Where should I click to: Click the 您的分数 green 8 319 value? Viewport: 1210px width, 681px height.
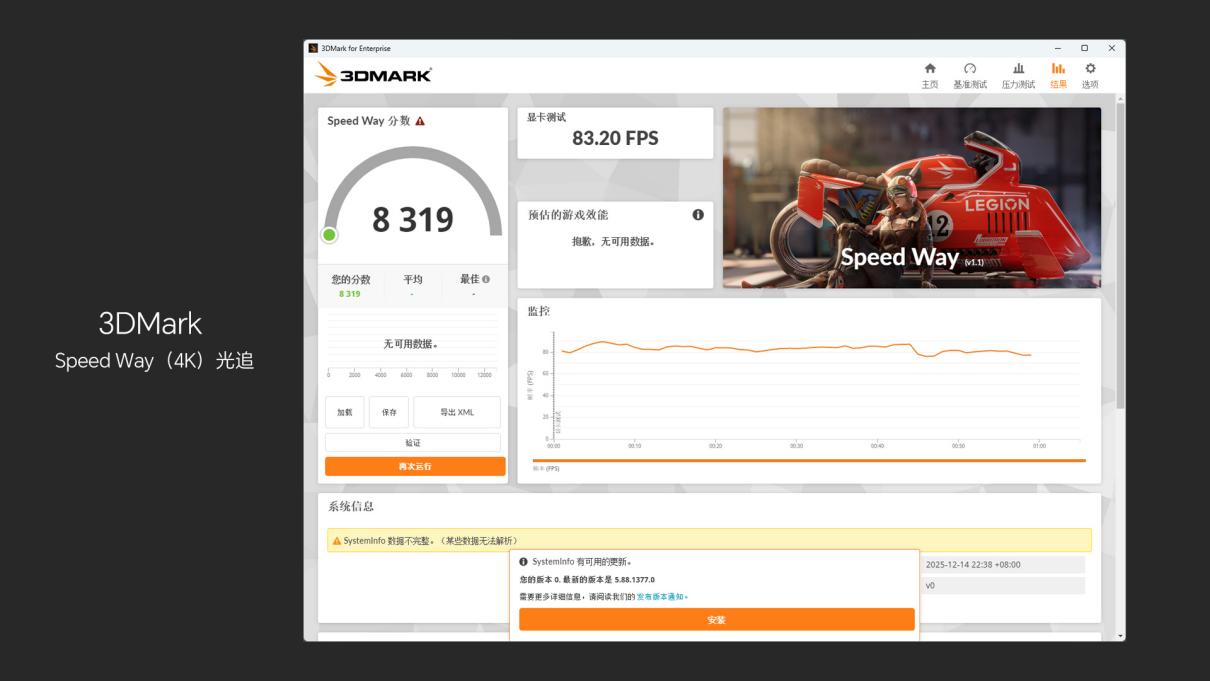[x=350, y=294]
